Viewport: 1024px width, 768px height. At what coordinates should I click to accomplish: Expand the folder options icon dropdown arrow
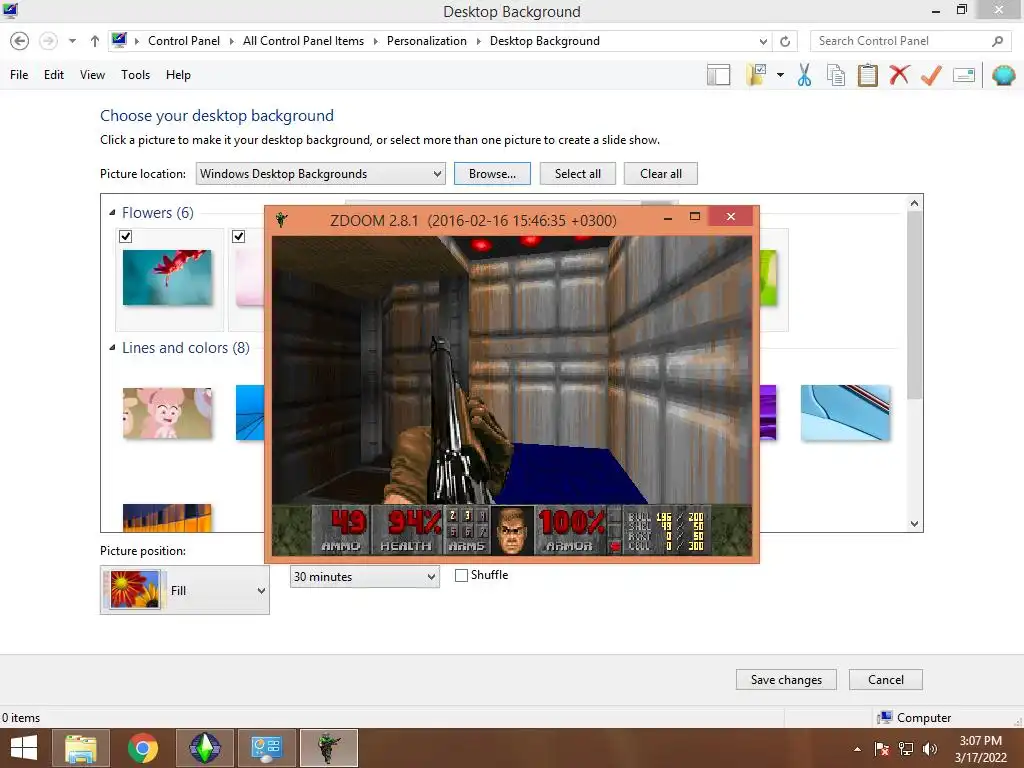[780, 74]
